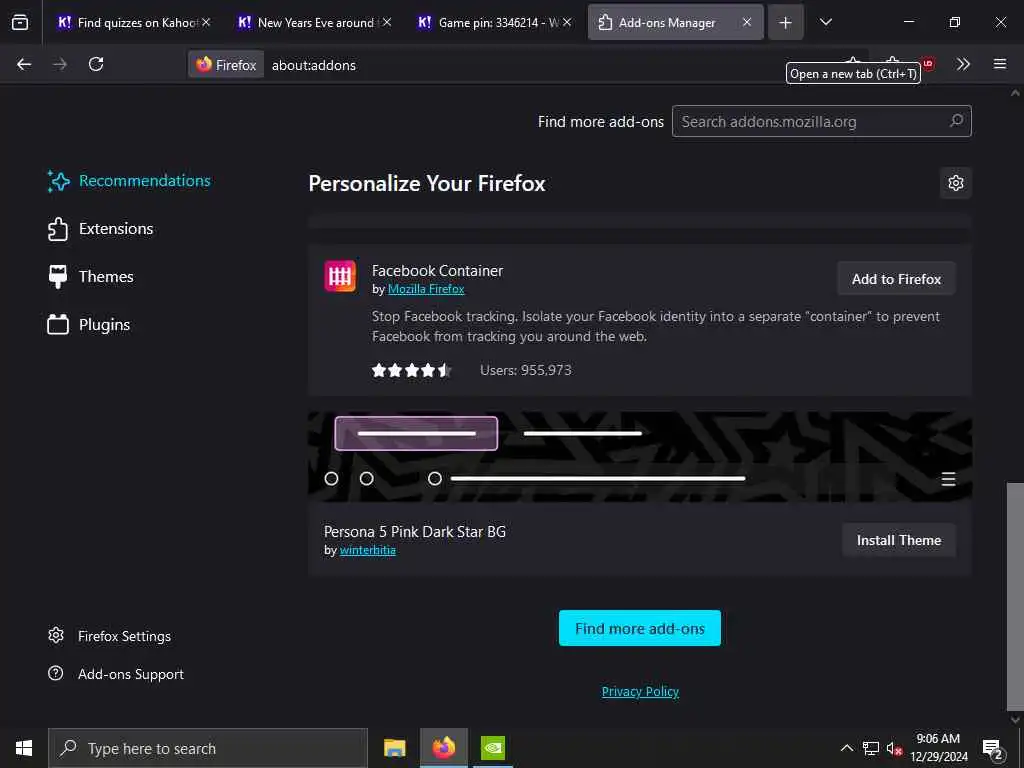Open Firefox View icon at tab bar start
Image resolution: width=1024 pixels, height=768 pixels.
pos(20,22)
